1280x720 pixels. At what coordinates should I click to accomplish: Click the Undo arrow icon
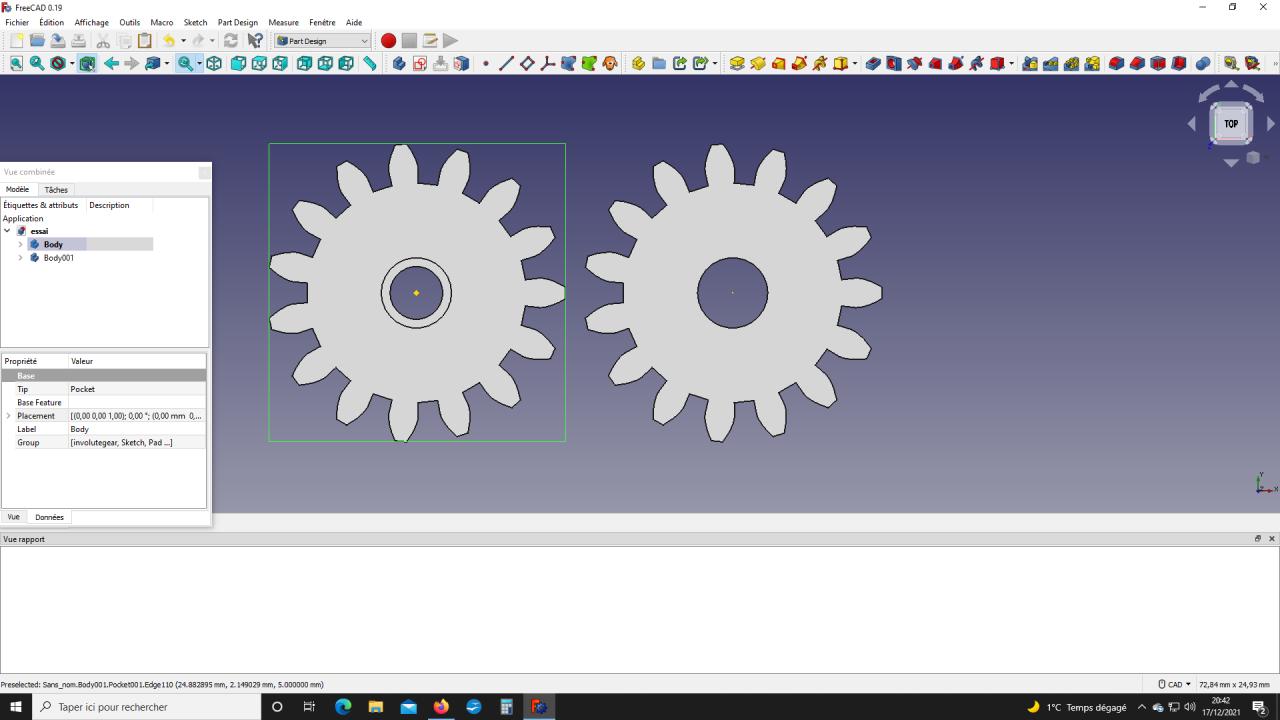pos(169,41)
